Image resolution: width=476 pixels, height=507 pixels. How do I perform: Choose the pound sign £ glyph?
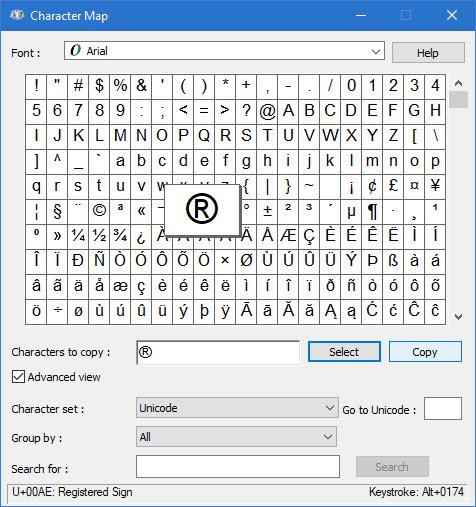click(x=393, y=186)
